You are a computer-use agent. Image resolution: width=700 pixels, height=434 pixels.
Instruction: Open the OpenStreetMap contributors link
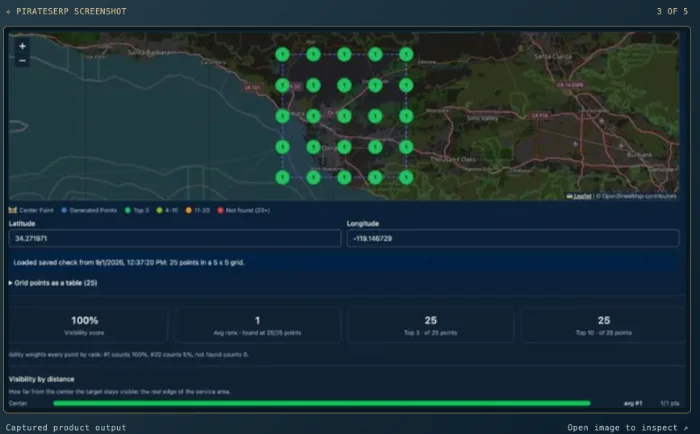point(638,196)
